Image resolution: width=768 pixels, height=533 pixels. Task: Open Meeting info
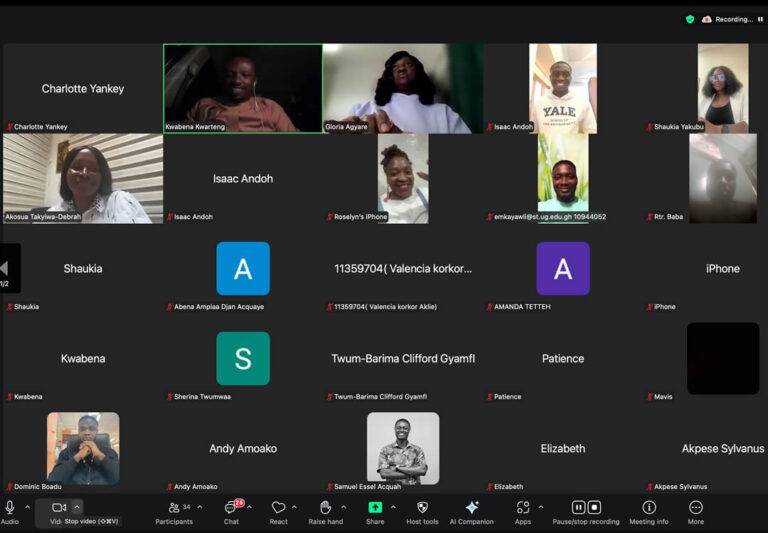649,508
